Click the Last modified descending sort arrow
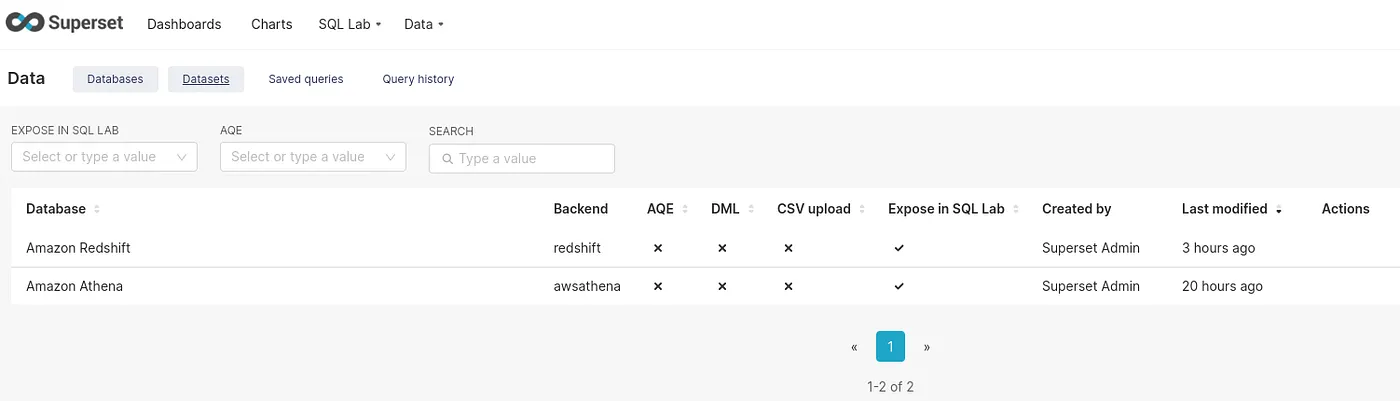 1278,210
